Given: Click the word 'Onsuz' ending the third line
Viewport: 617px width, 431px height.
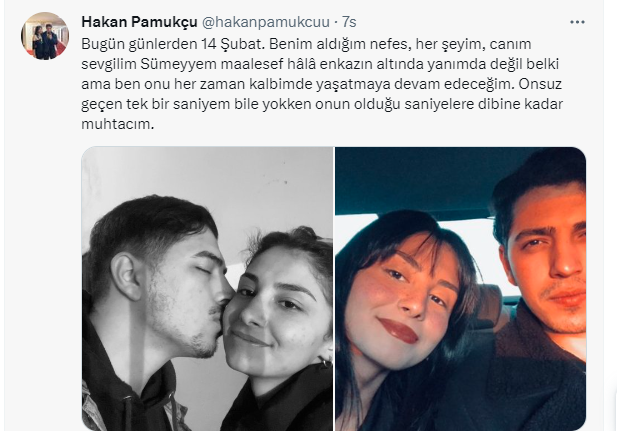Looking at the screenshot, I should (540, 84).
